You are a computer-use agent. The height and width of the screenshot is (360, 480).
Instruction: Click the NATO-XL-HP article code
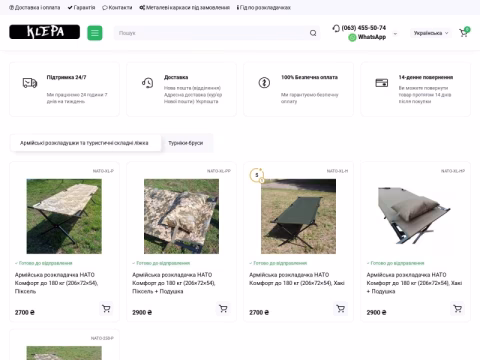click(x=453, y=171)
